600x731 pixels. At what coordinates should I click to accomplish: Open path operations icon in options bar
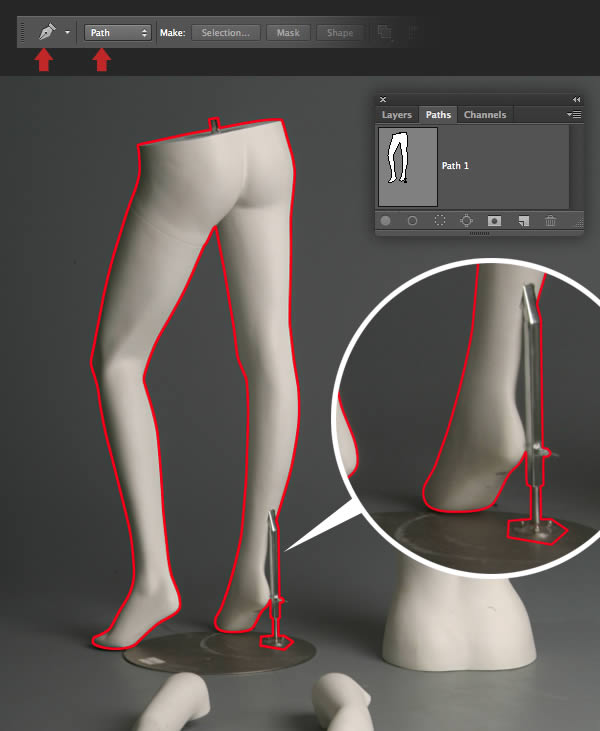pos(385,32)
